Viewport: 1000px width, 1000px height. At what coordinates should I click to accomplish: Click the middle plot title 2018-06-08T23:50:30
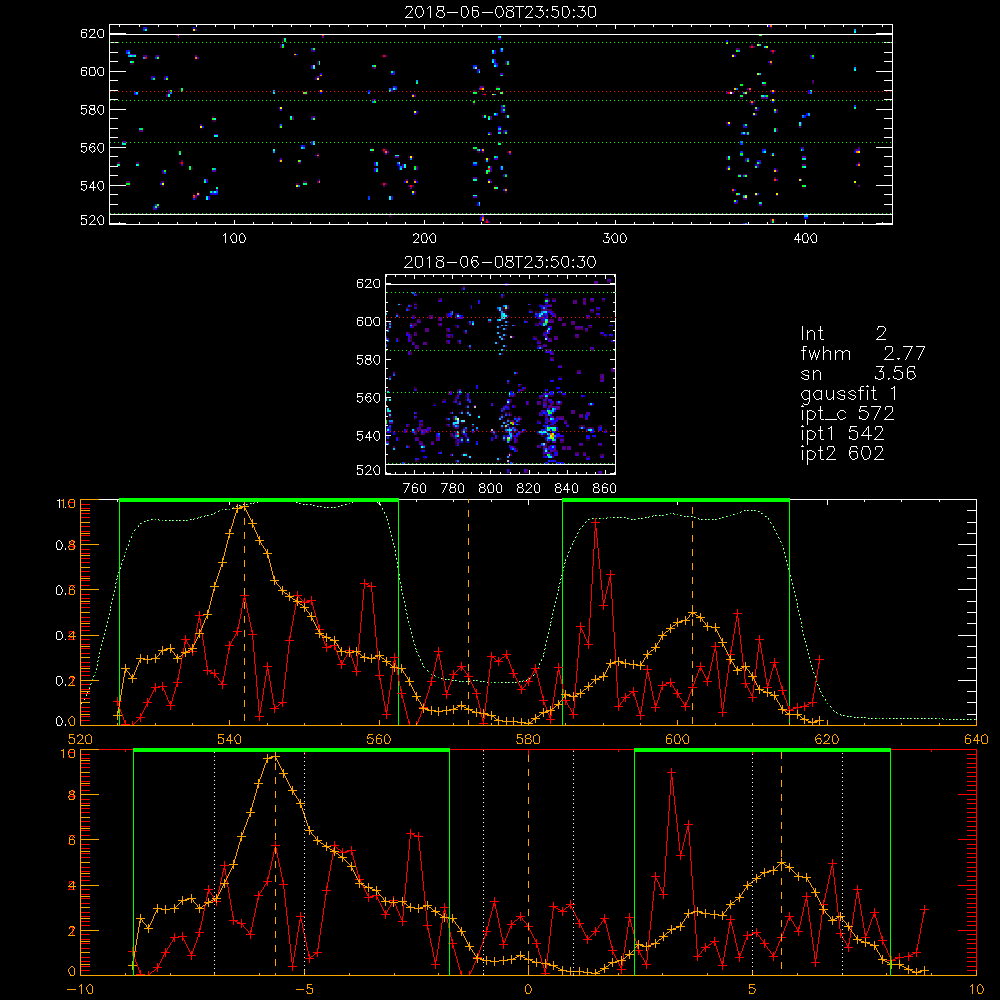pyautogui.click(x=501, y=262)
